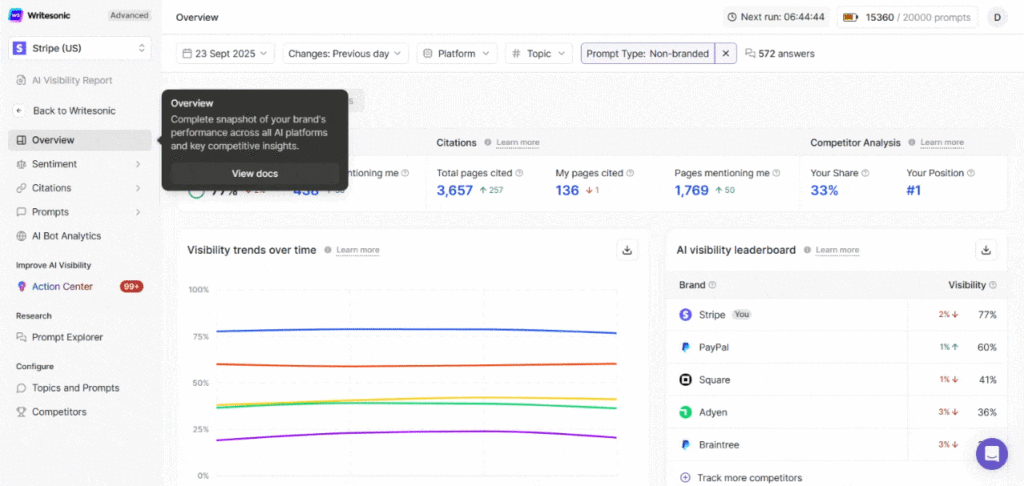
Task: Click the Writesonic logo icon
Action: [x=16, y=16]
